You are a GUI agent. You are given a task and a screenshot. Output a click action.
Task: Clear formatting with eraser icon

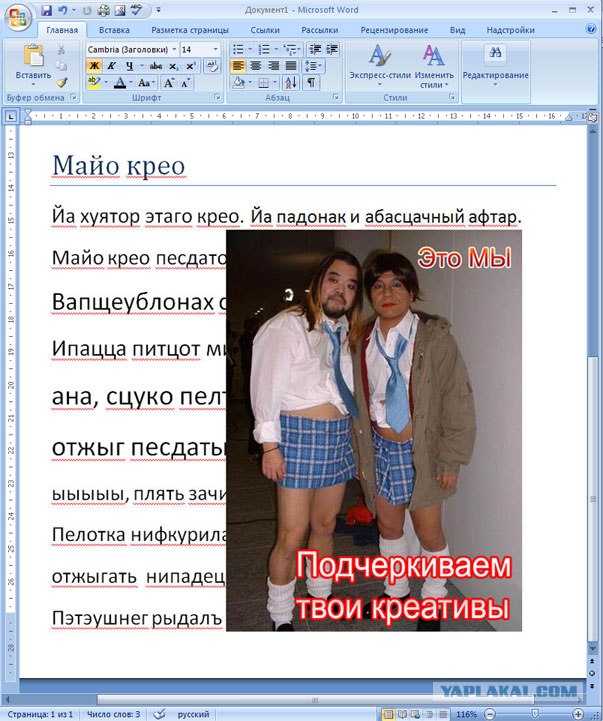click(x=212, y=65)
